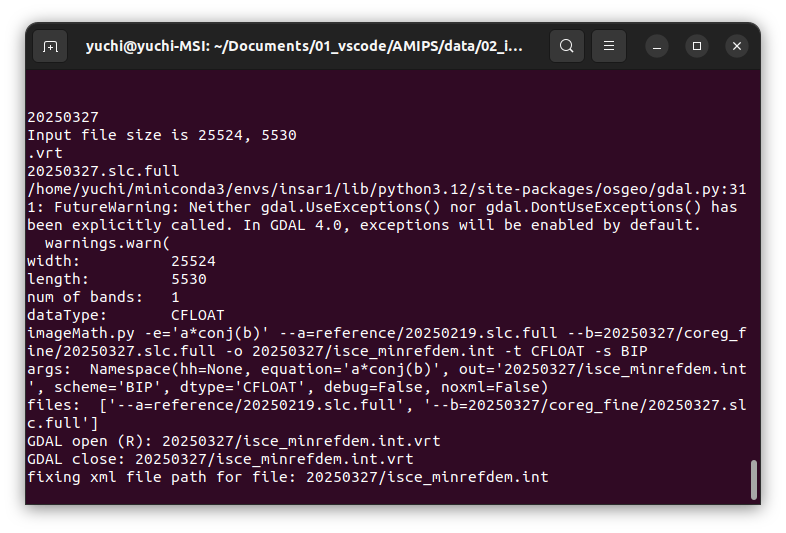Open the terminal search tool
Image resolution: width=786 pixels, height=533 pixels.
566,46
